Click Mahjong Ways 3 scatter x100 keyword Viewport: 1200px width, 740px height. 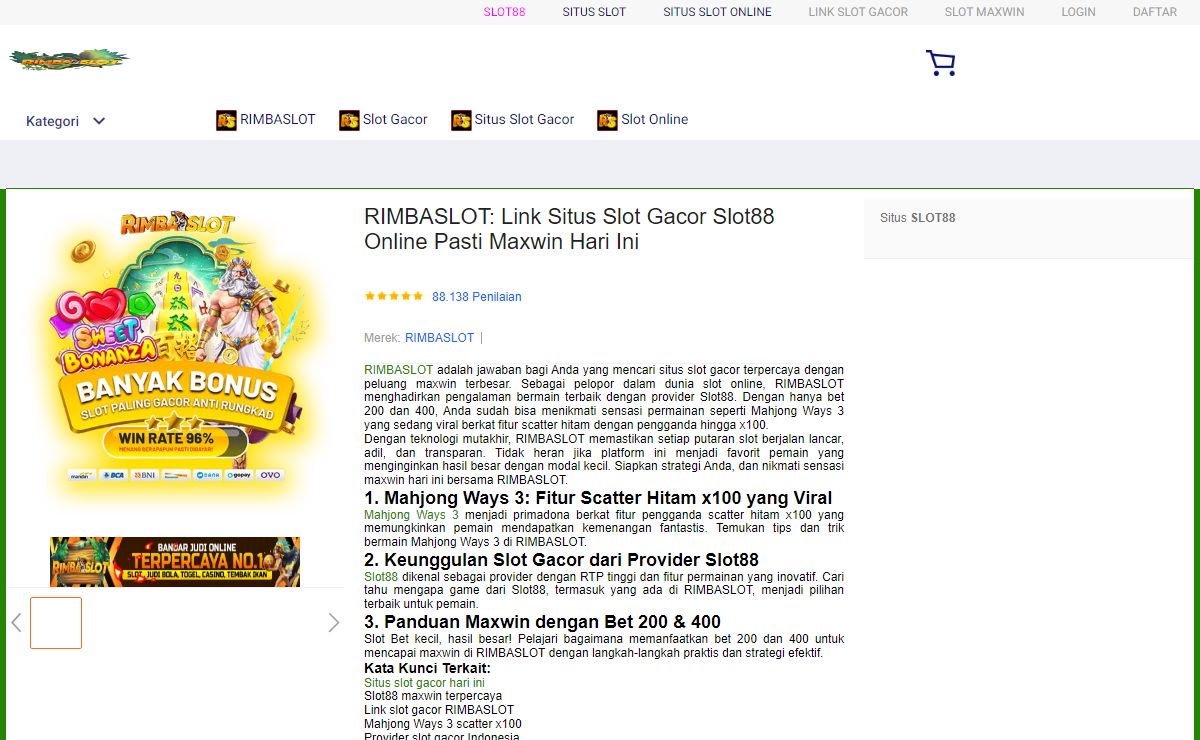click(x=443, y=724)
